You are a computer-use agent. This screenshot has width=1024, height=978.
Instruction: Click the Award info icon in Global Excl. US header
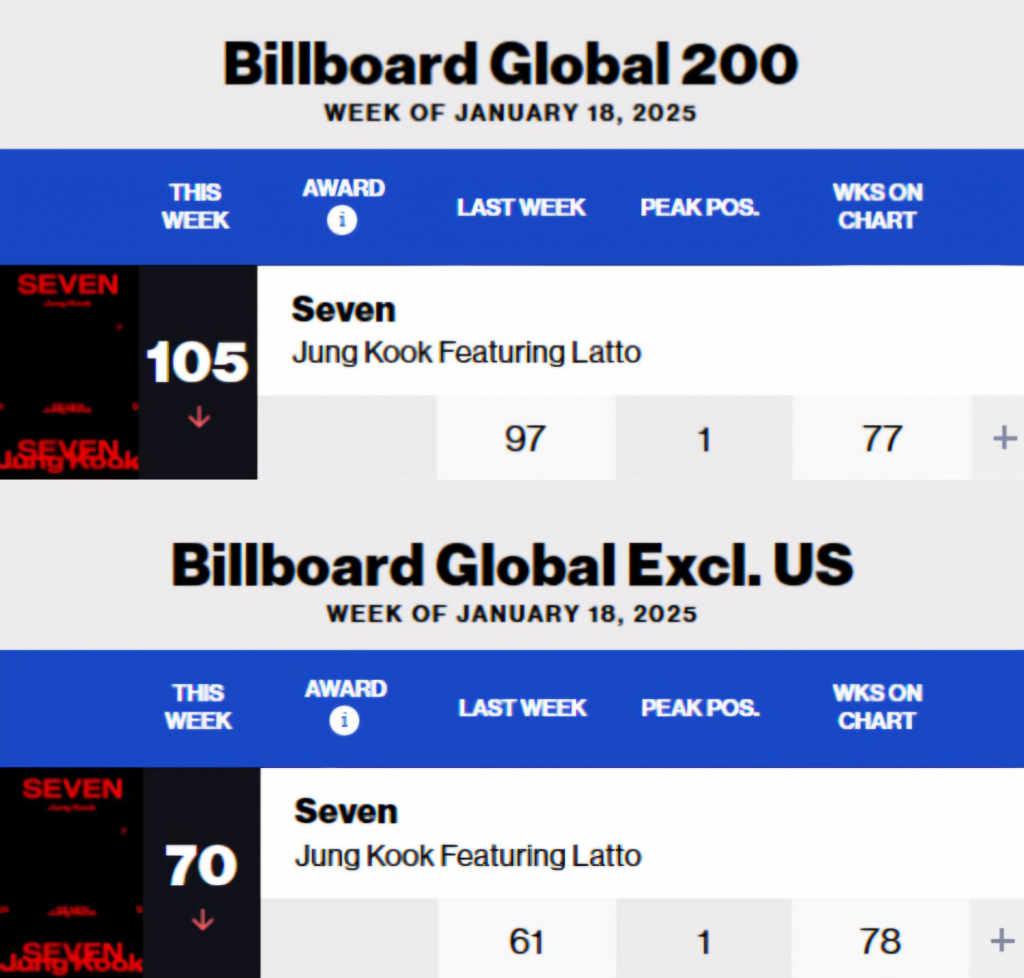344,721
